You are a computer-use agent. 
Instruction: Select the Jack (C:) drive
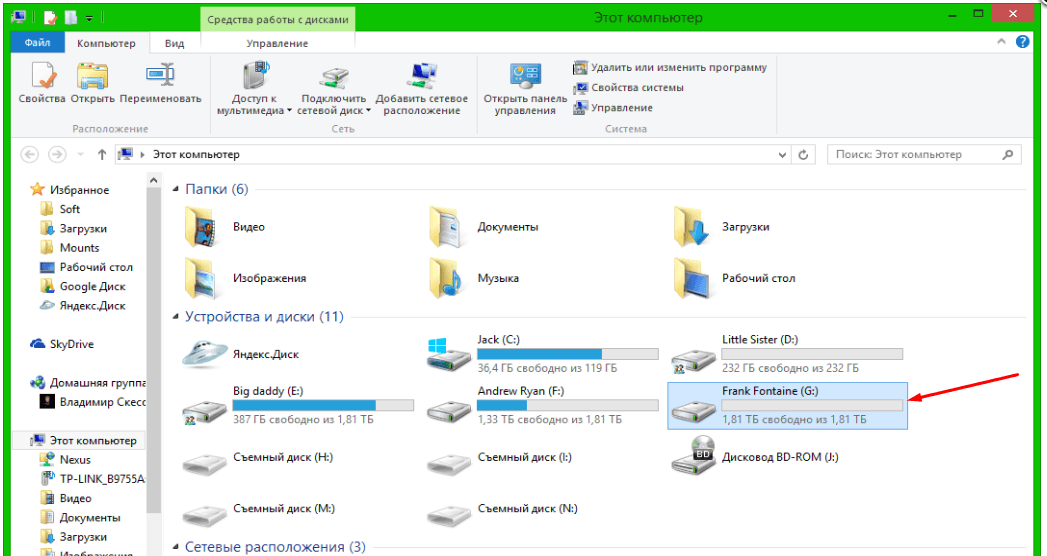542,354
